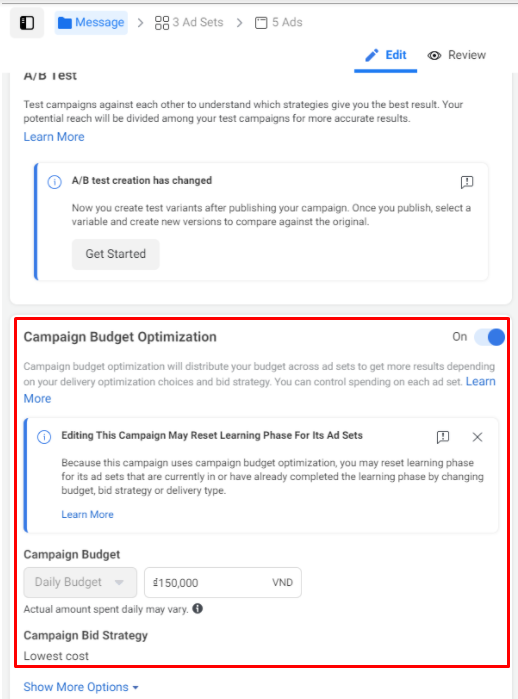
Task: Go to the 3 Ad Sets breadcrumb
Action: (x=189, y=22)
